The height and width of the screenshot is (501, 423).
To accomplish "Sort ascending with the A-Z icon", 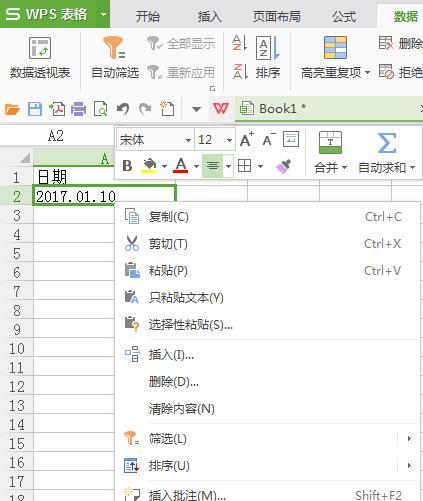I will (x=240, y=43).
